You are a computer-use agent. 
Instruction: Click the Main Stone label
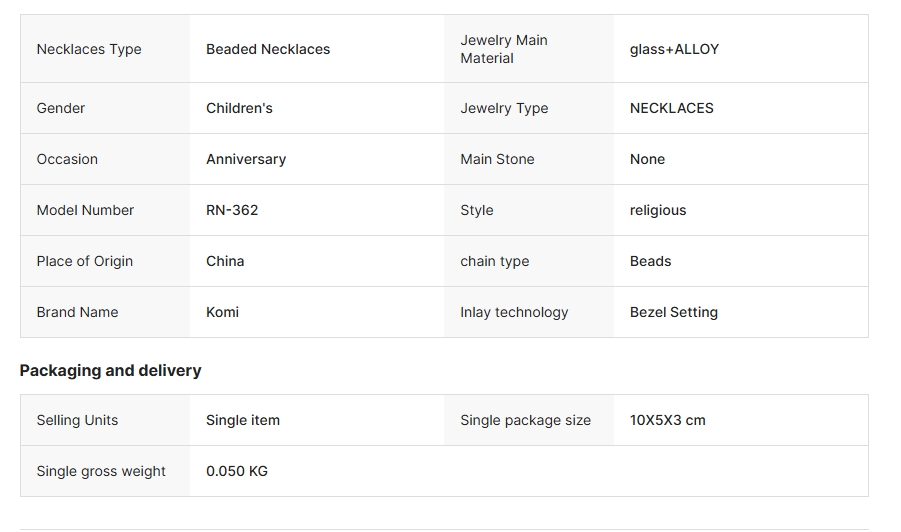pos(497,159)
